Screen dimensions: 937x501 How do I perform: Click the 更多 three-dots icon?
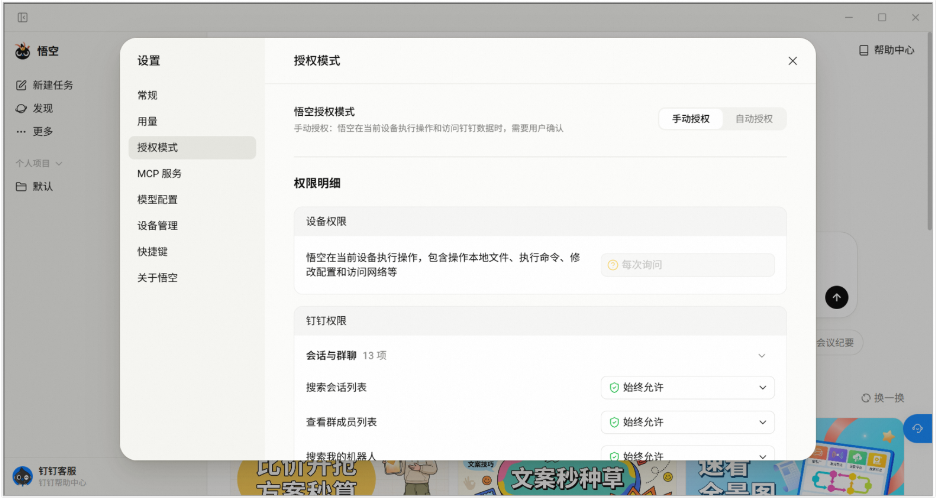(21, 132)
